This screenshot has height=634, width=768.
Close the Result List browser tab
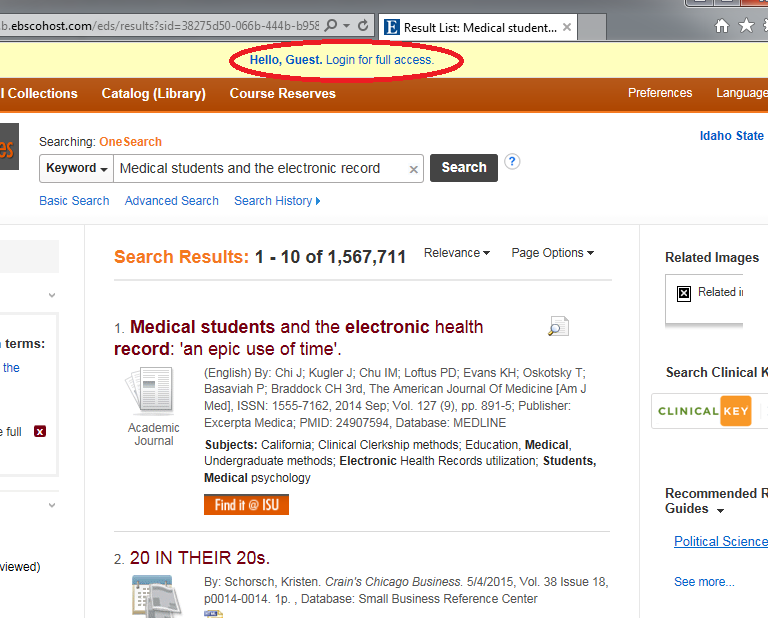pos(567,27)
